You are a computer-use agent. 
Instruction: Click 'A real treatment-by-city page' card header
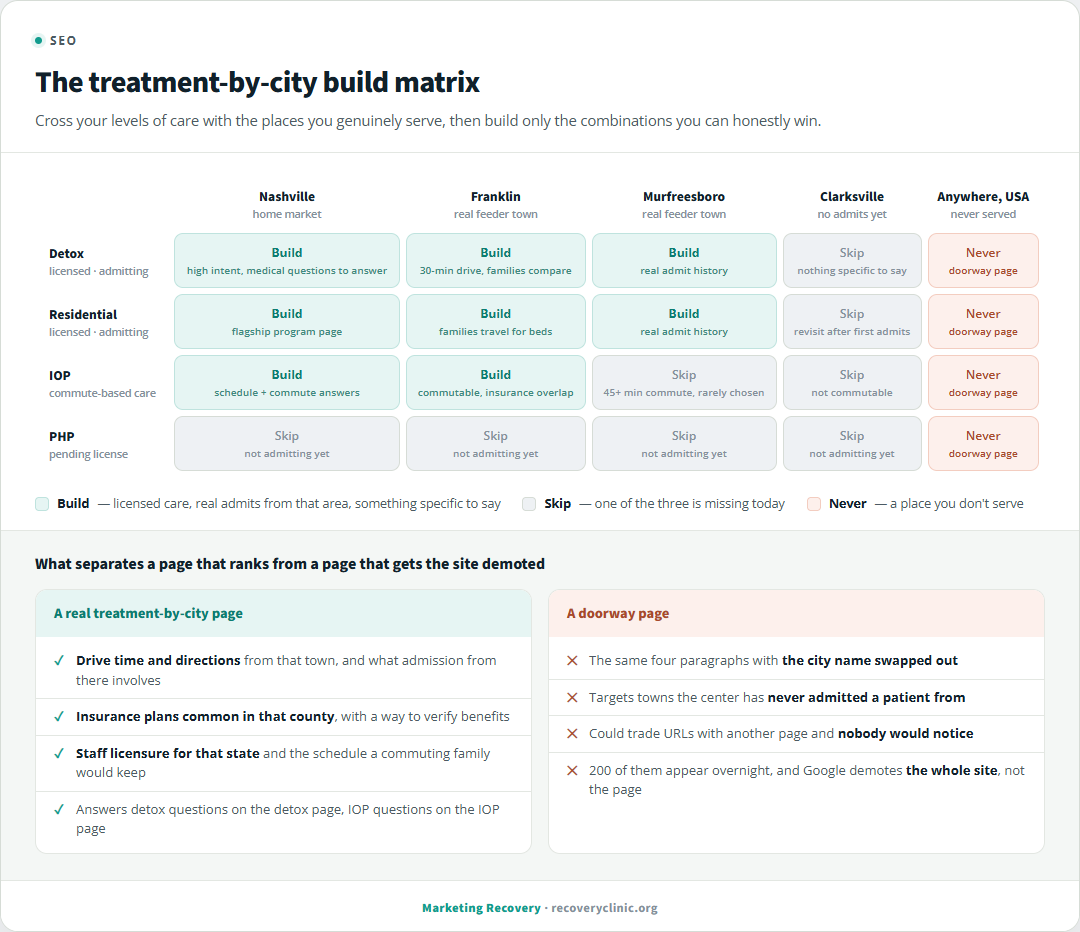click(x=283, y=613)
